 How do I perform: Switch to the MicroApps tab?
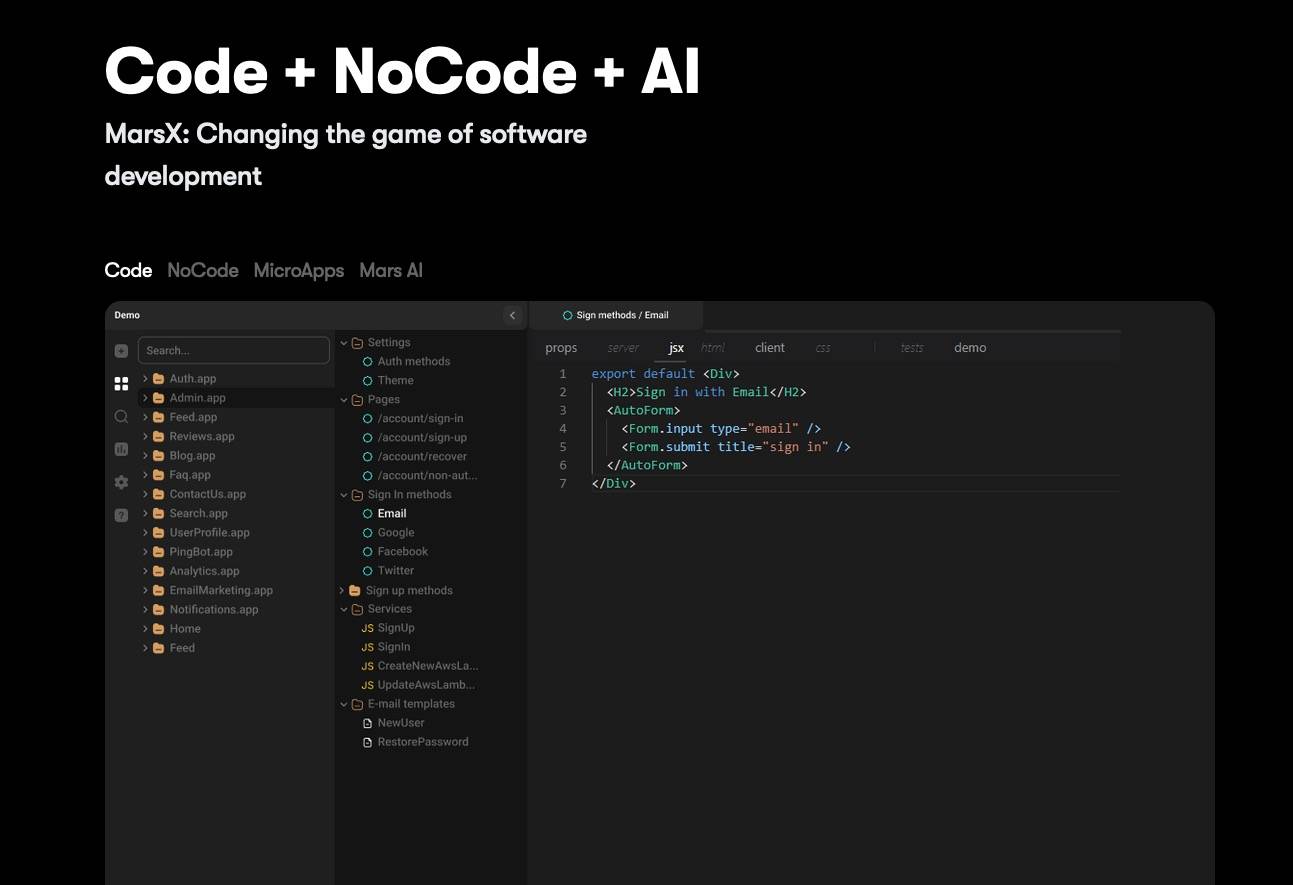tap(299, 270)
